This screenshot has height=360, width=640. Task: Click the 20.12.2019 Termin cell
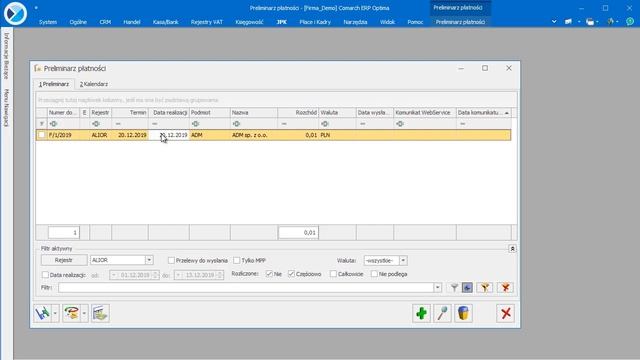[130, 135]
